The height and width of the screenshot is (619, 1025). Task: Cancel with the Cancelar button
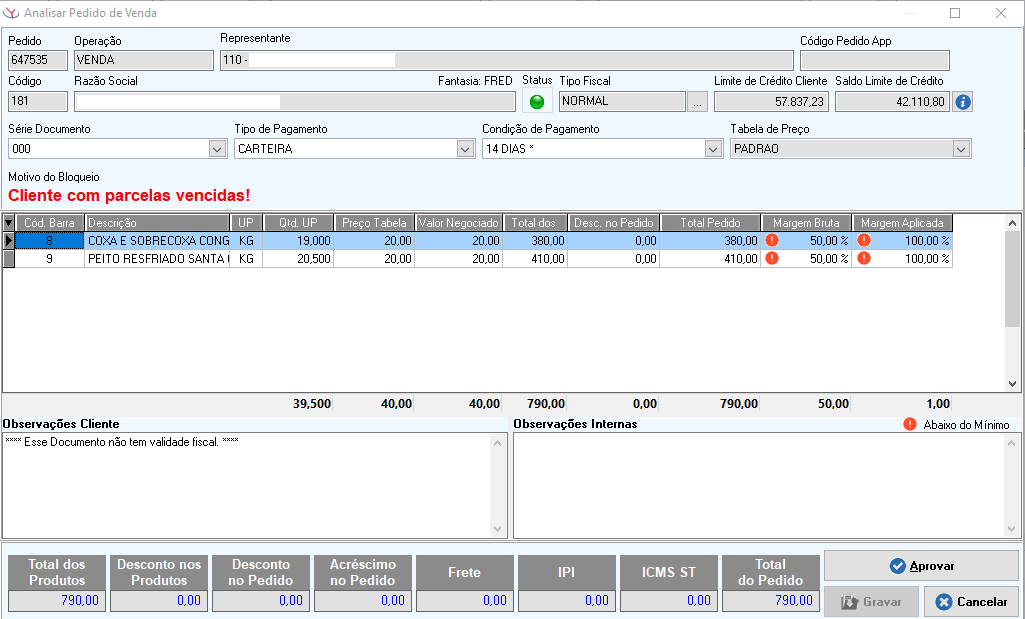click(971, 601)
